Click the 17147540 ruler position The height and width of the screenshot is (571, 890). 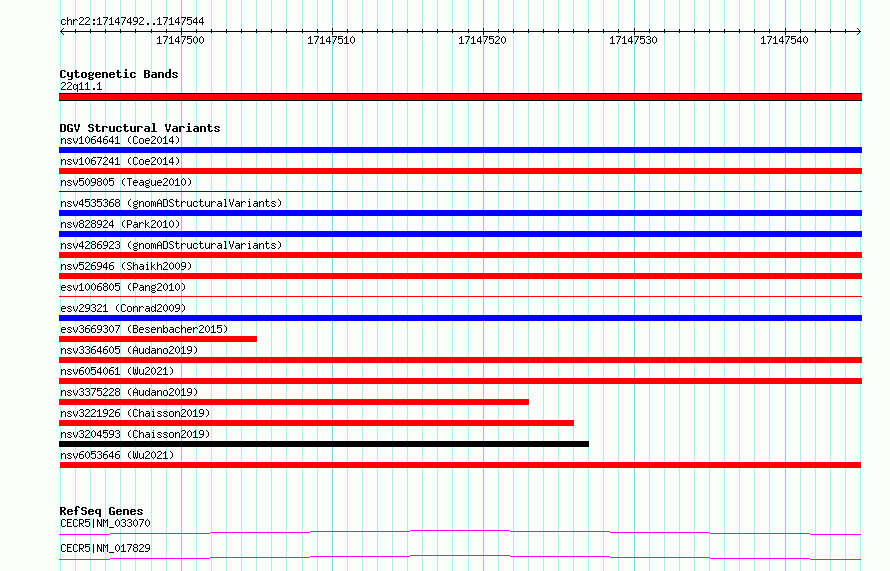point(784,40)
